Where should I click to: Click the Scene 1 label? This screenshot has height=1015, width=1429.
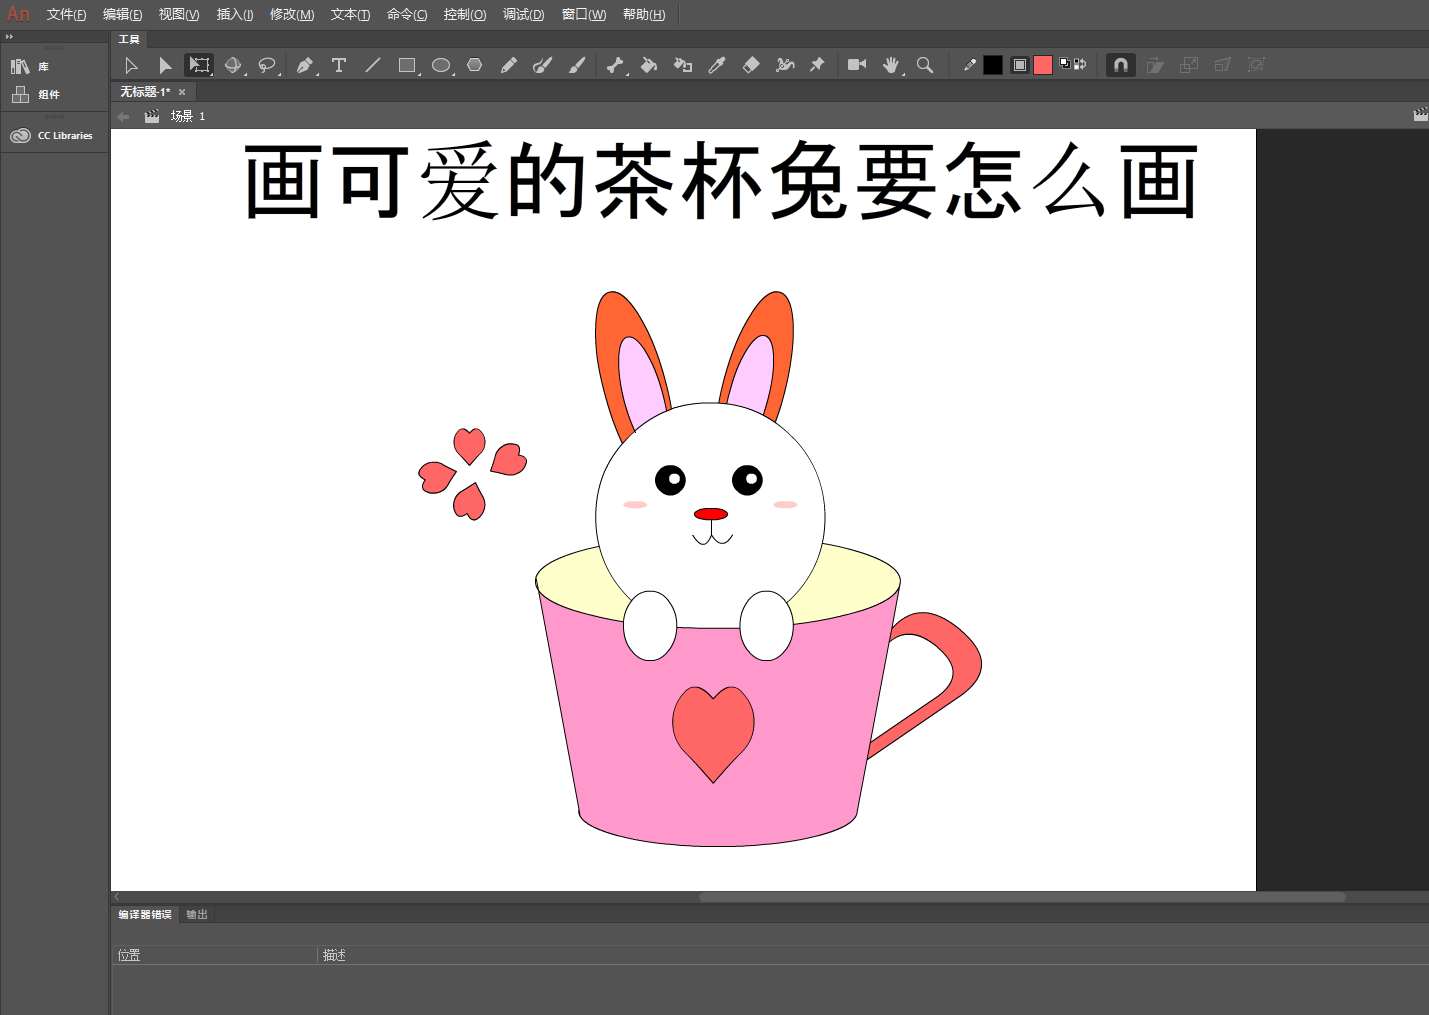187,116
